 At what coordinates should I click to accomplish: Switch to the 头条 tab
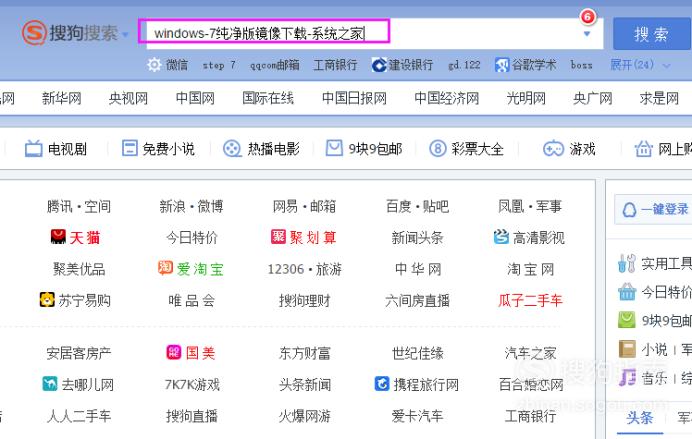(639, 417)
